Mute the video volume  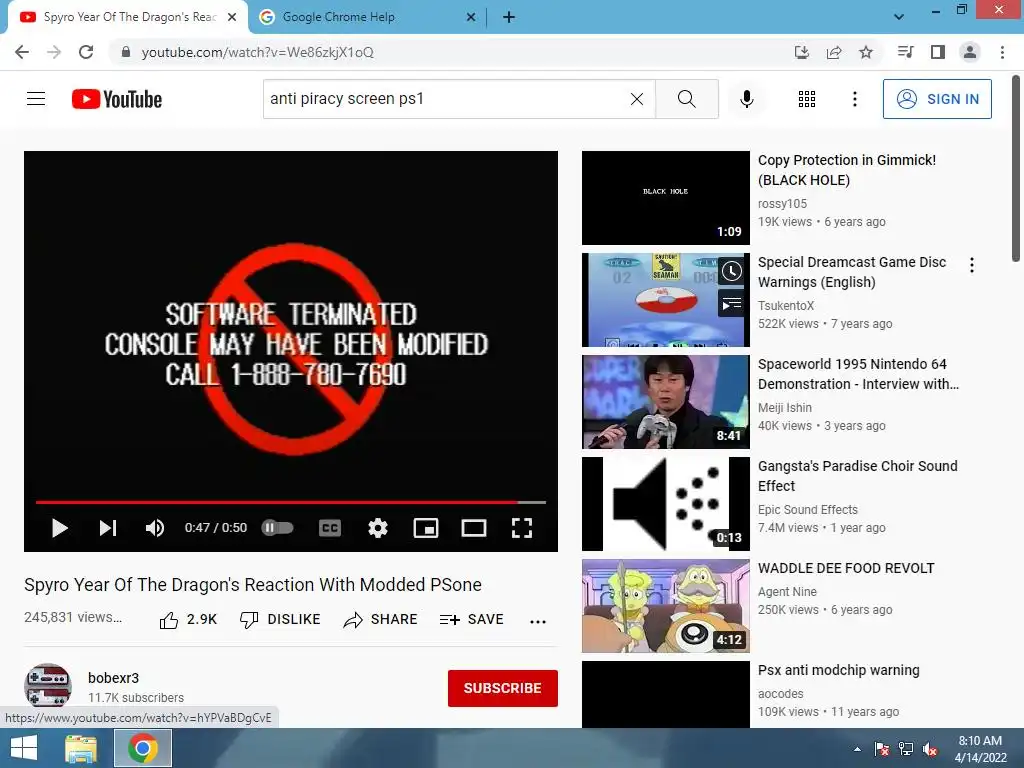[155, 528]
